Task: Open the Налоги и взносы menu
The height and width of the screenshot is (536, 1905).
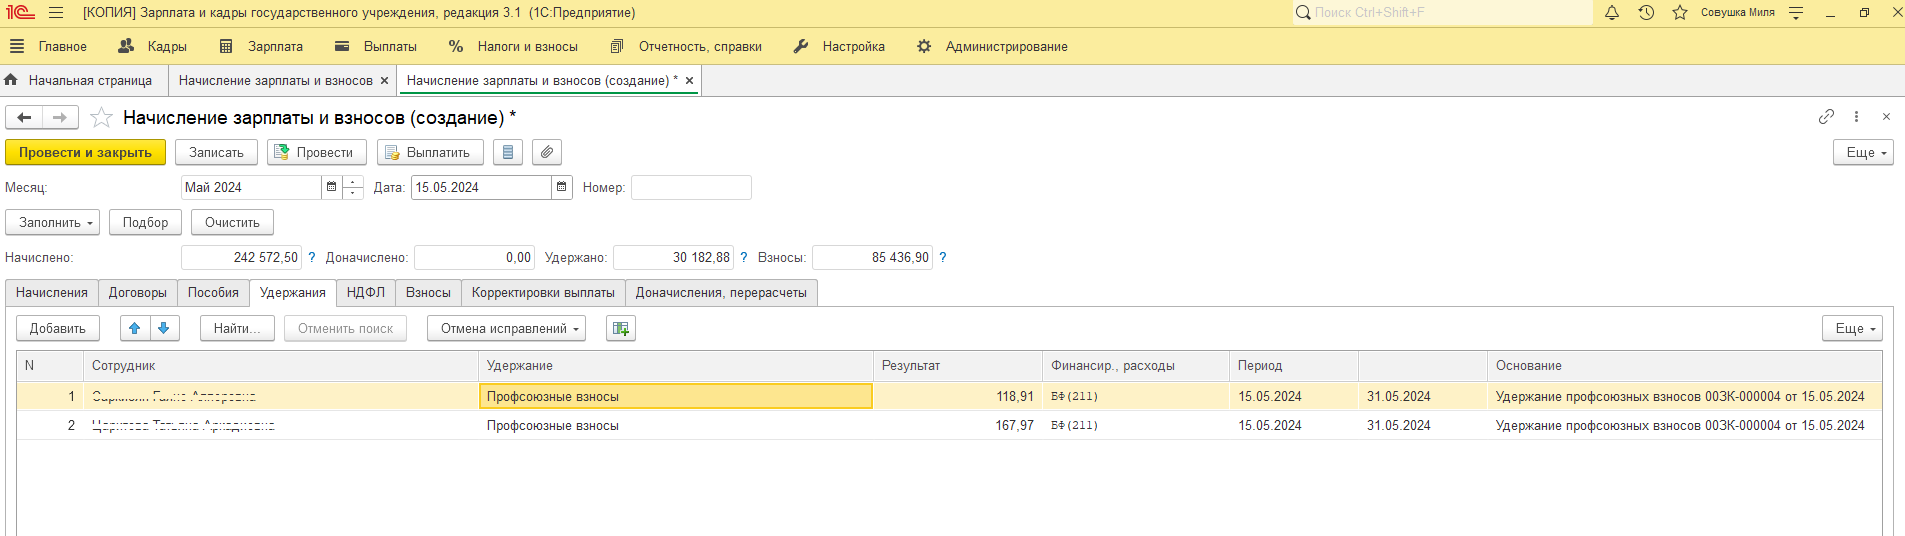Action: pyautogui.click(x=514, y=46)
